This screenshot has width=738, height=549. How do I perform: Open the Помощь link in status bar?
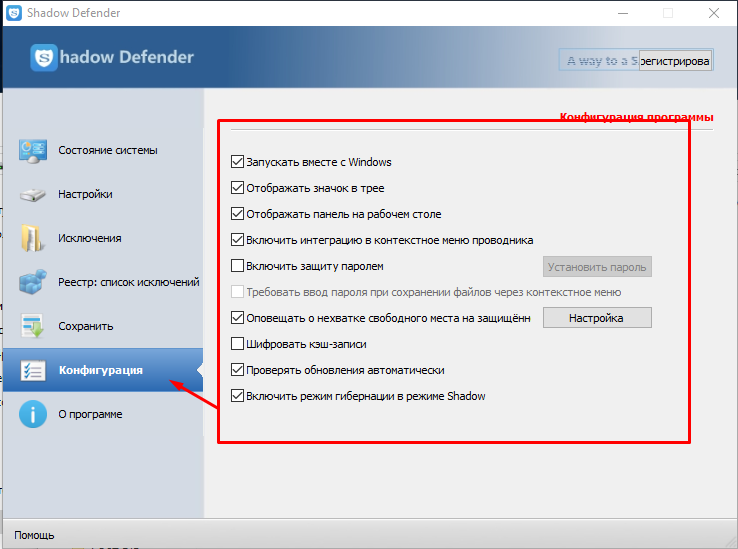pyautogui.click(x=34, y=535)
